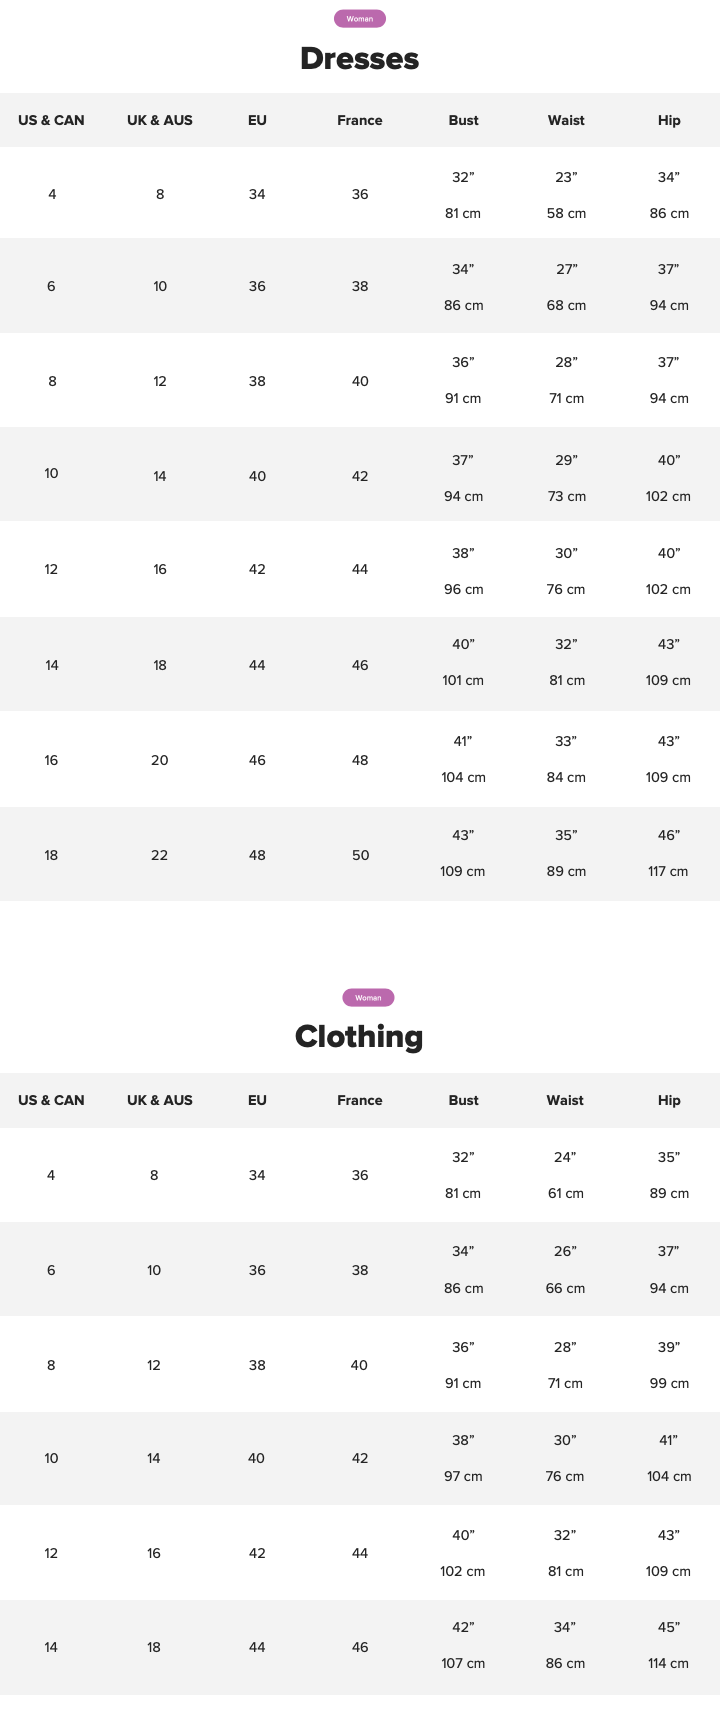
Task: Click the EU column header in Clothing table
Action: [x=257, y=1100]
